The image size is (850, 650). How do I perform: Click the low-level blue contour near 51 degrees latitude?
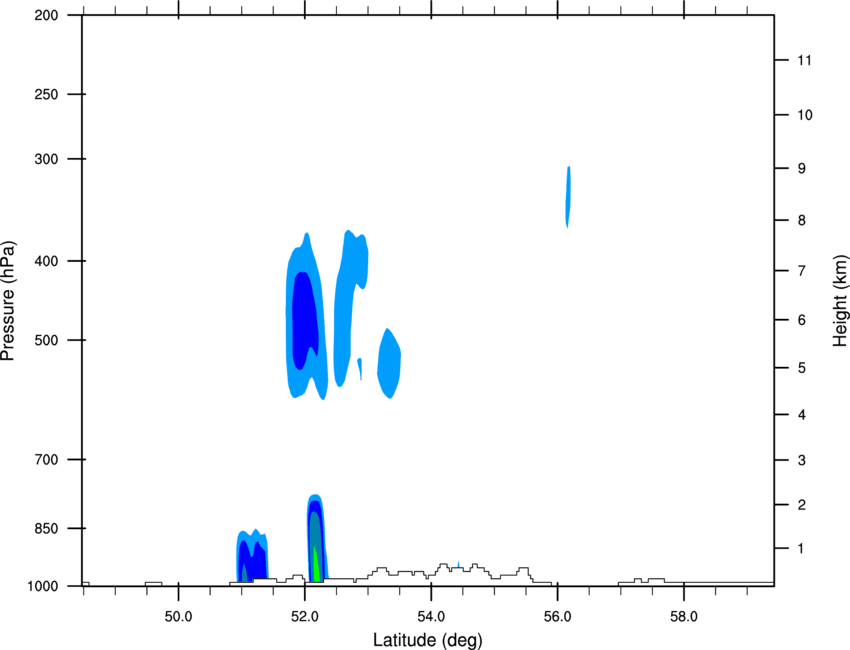(252, 556)
